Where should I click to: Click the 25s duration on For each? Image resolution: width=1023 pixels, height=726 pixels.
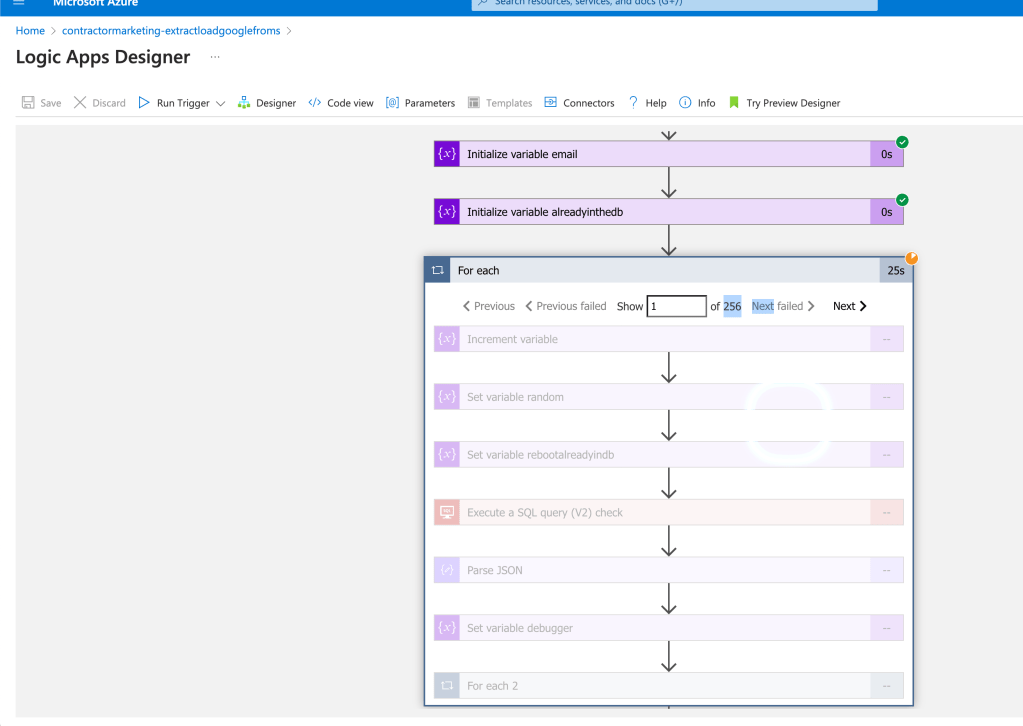pyautogui.click(x=896, y=270)
